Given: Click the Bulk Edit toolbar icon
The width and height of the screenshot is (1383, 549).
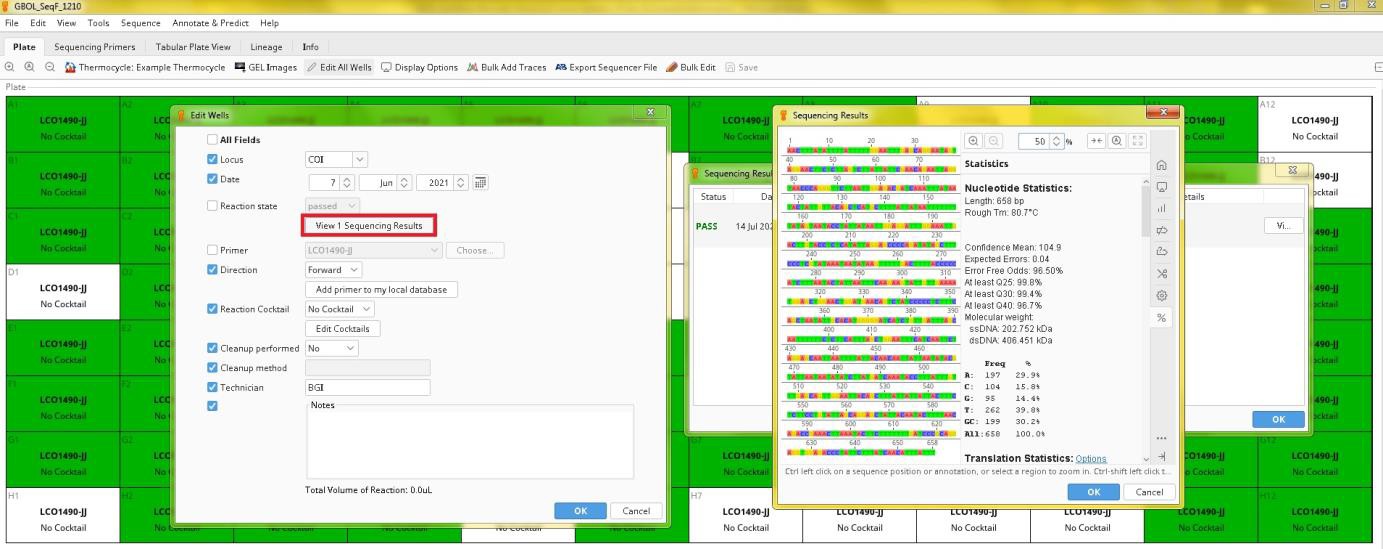Looking at the screenshot, I should tap(691, 68).
